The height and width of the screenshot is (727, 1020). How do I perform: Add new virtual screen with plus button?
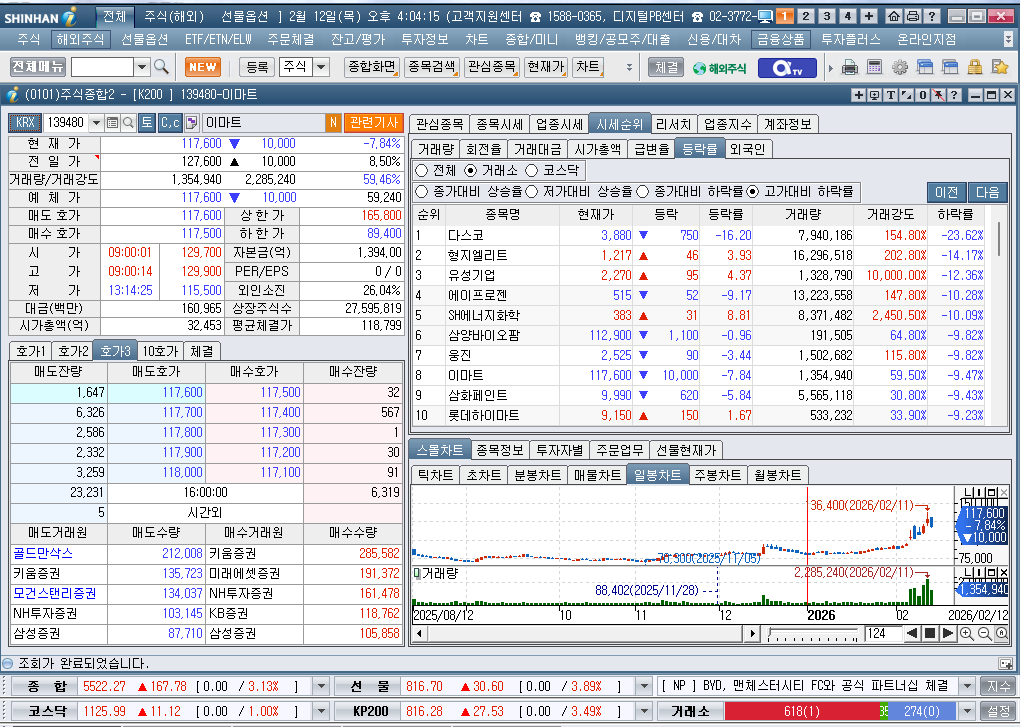click(x=869, y=16)
